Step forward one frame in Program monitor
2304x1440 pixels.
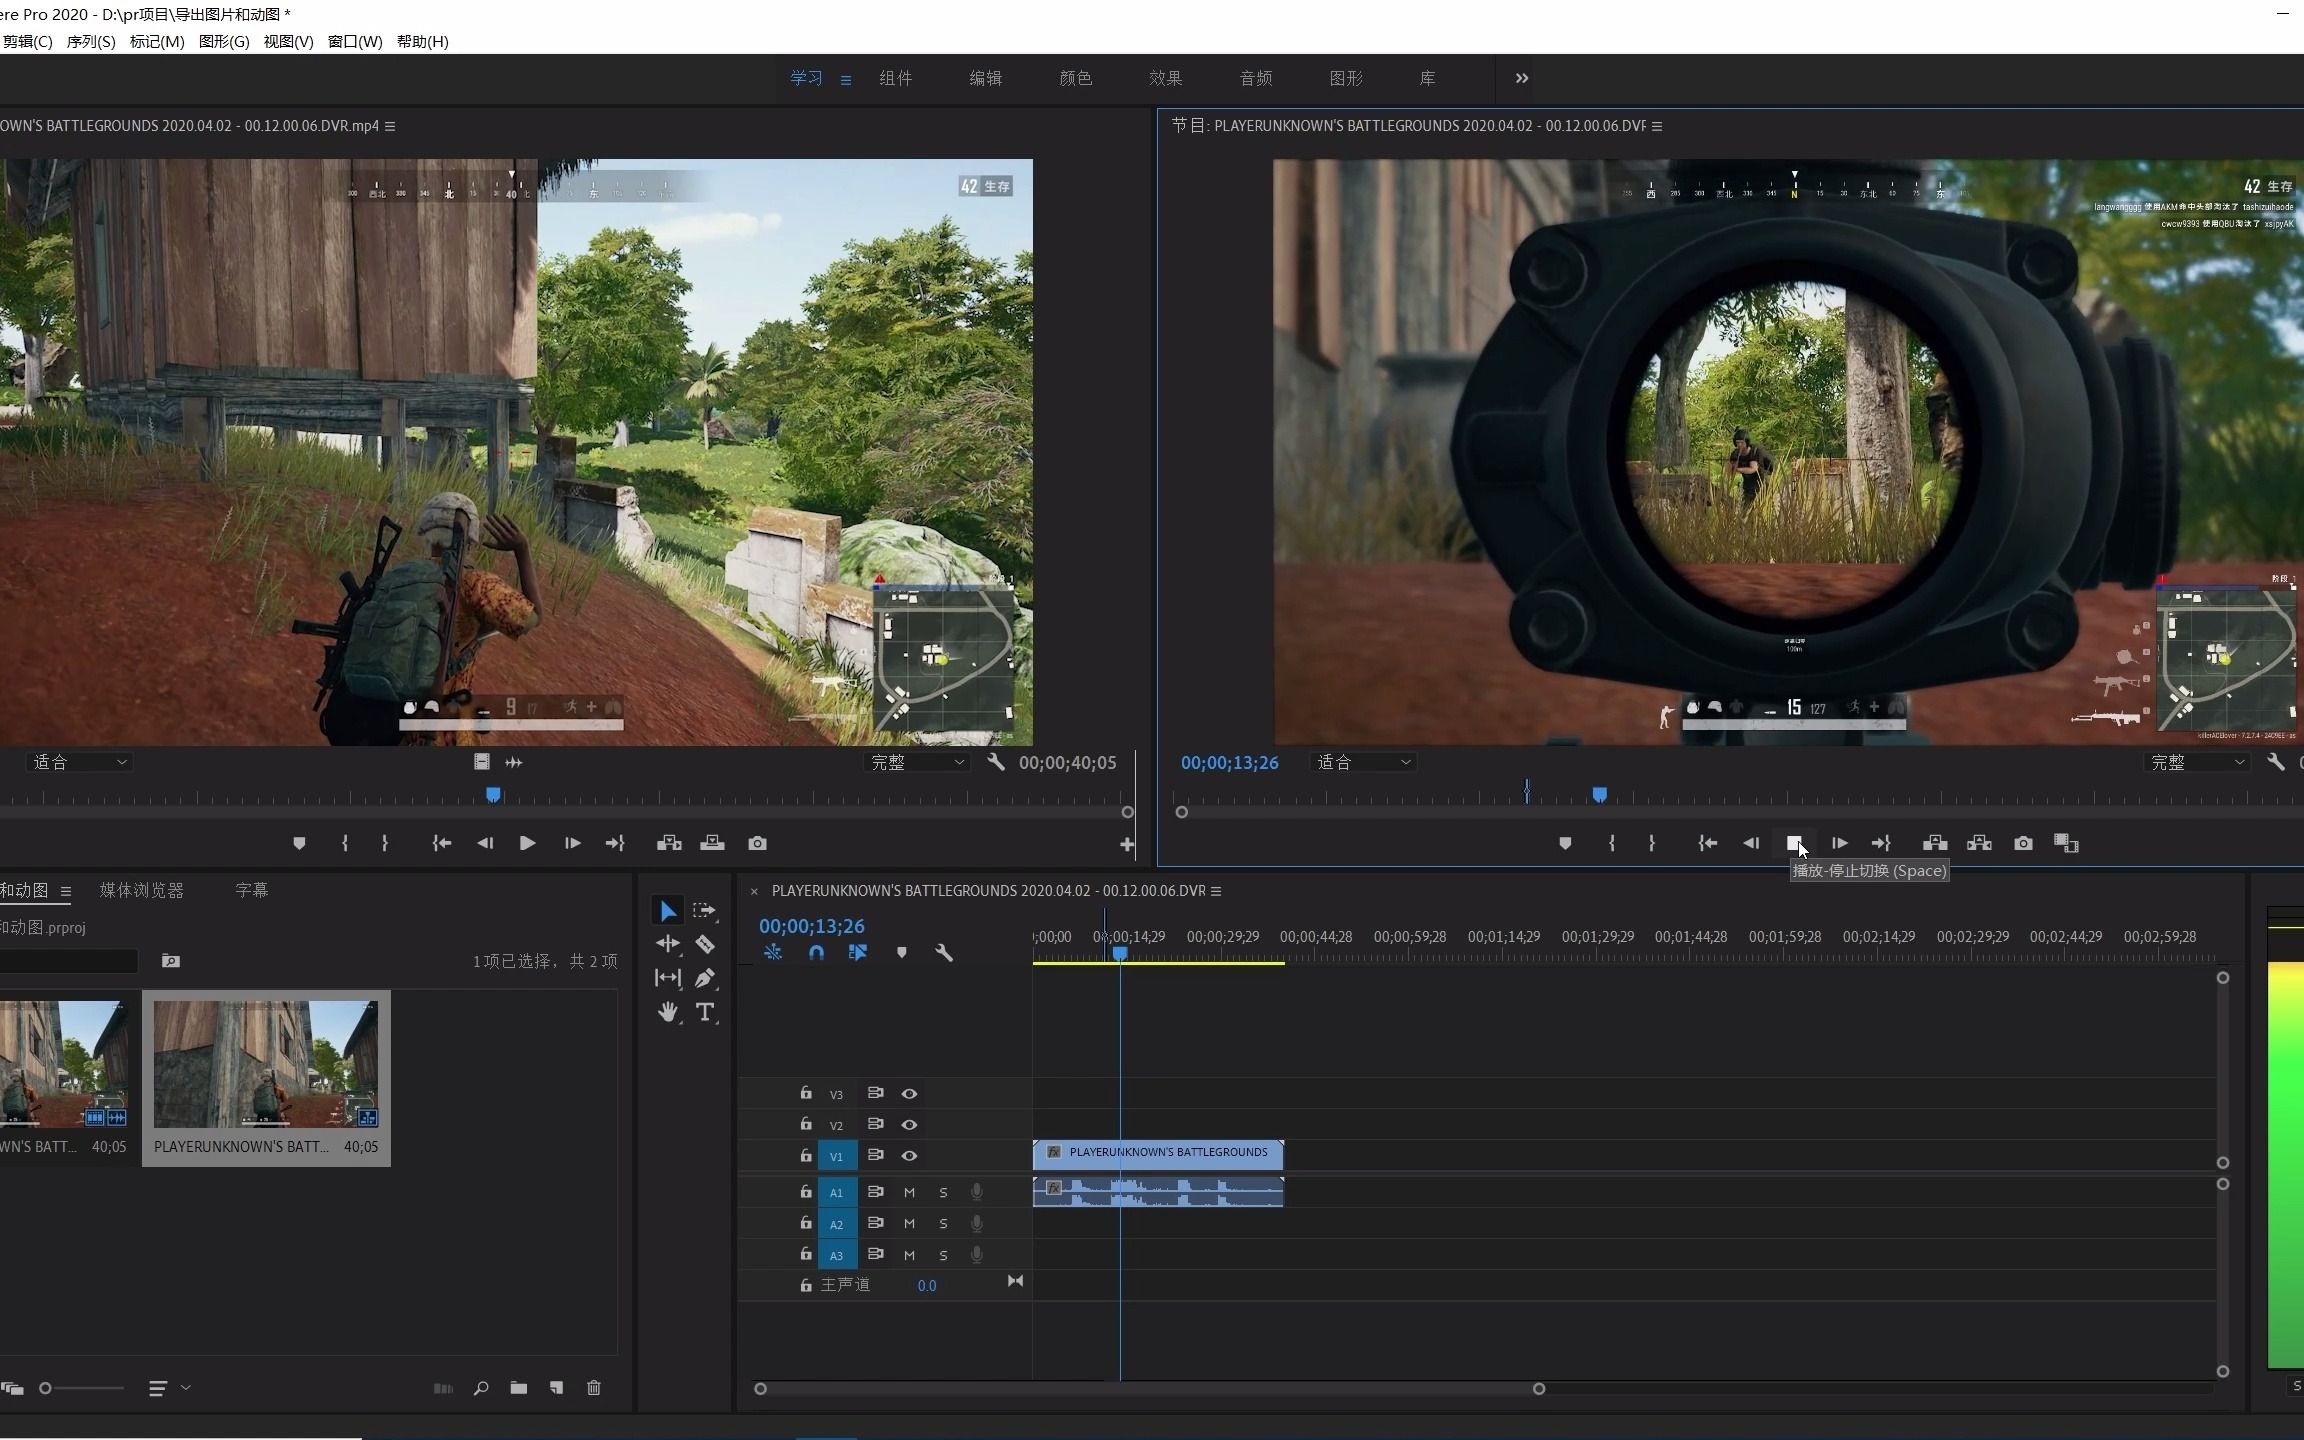click(1839, 843)
